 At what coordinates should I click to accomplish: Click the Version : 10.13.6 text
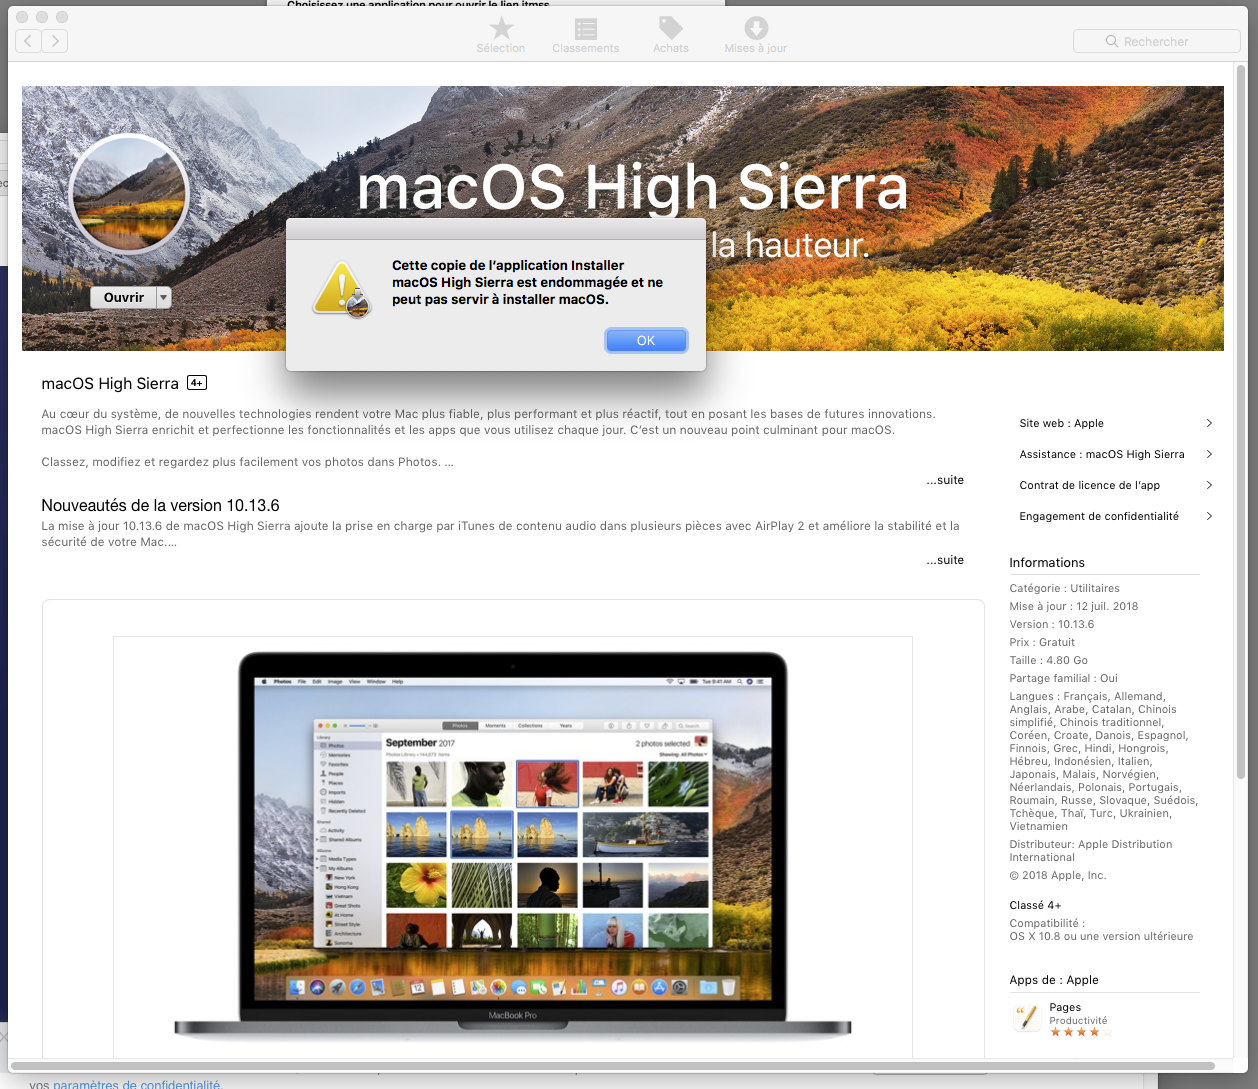pos(1052,624)
